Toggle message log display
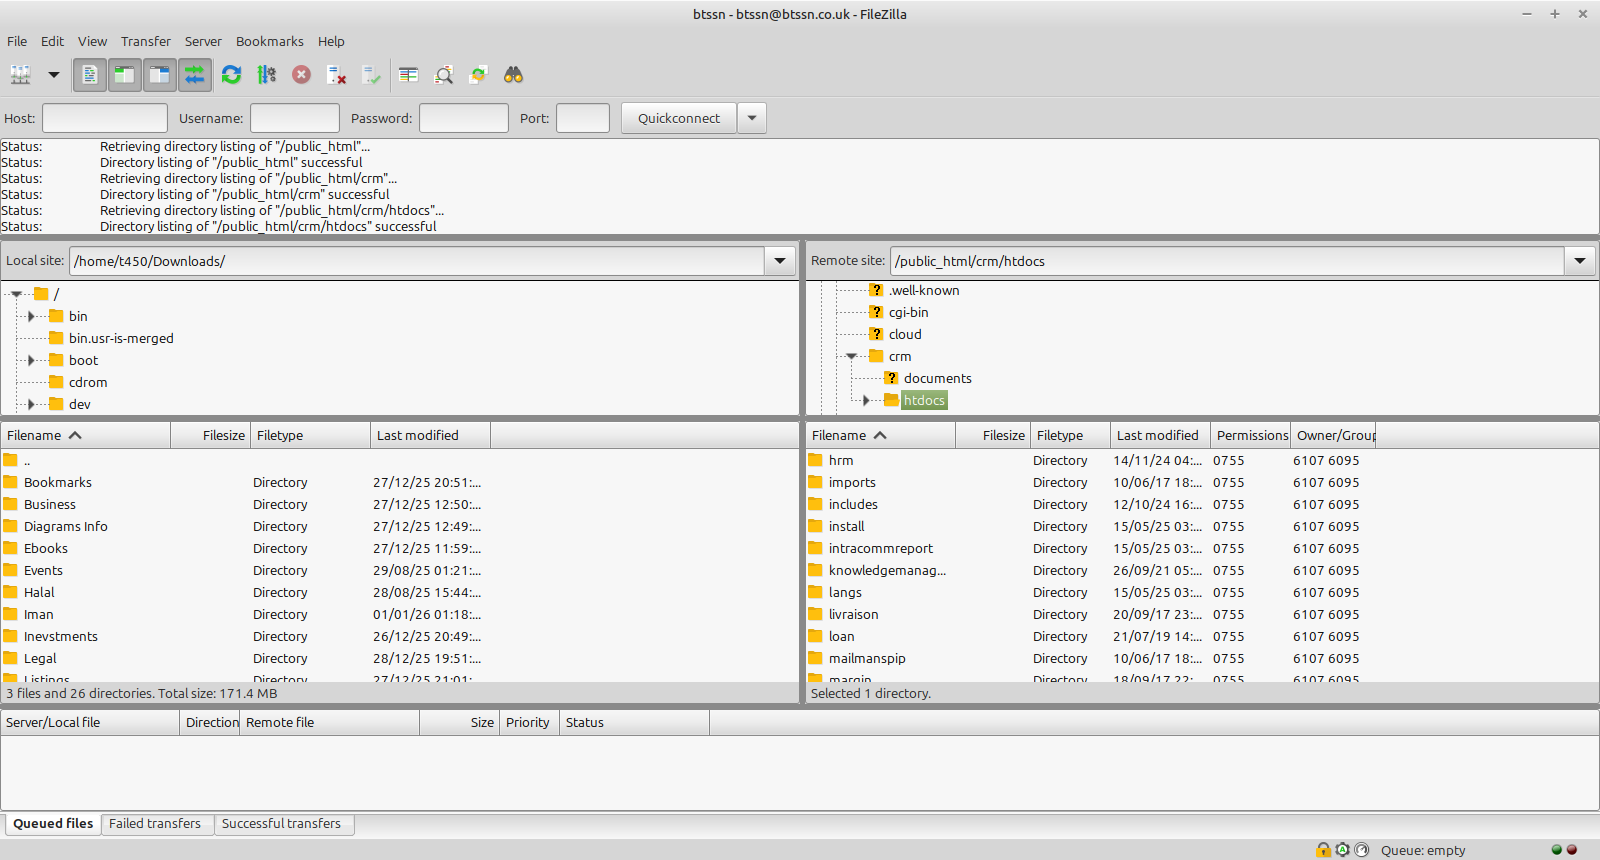The width and height of the screenshot is (1600, 860). click(89, 75)
